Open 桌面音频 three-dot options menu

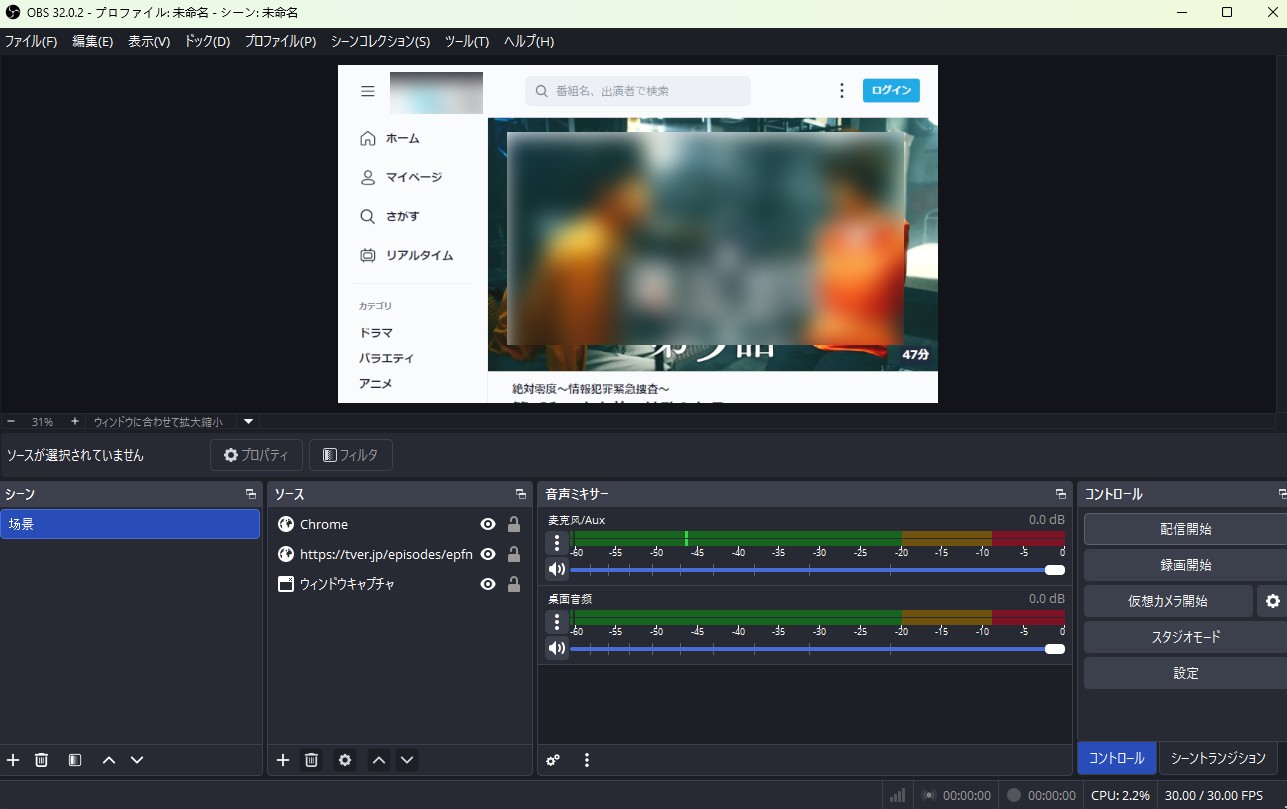point(557,622)
